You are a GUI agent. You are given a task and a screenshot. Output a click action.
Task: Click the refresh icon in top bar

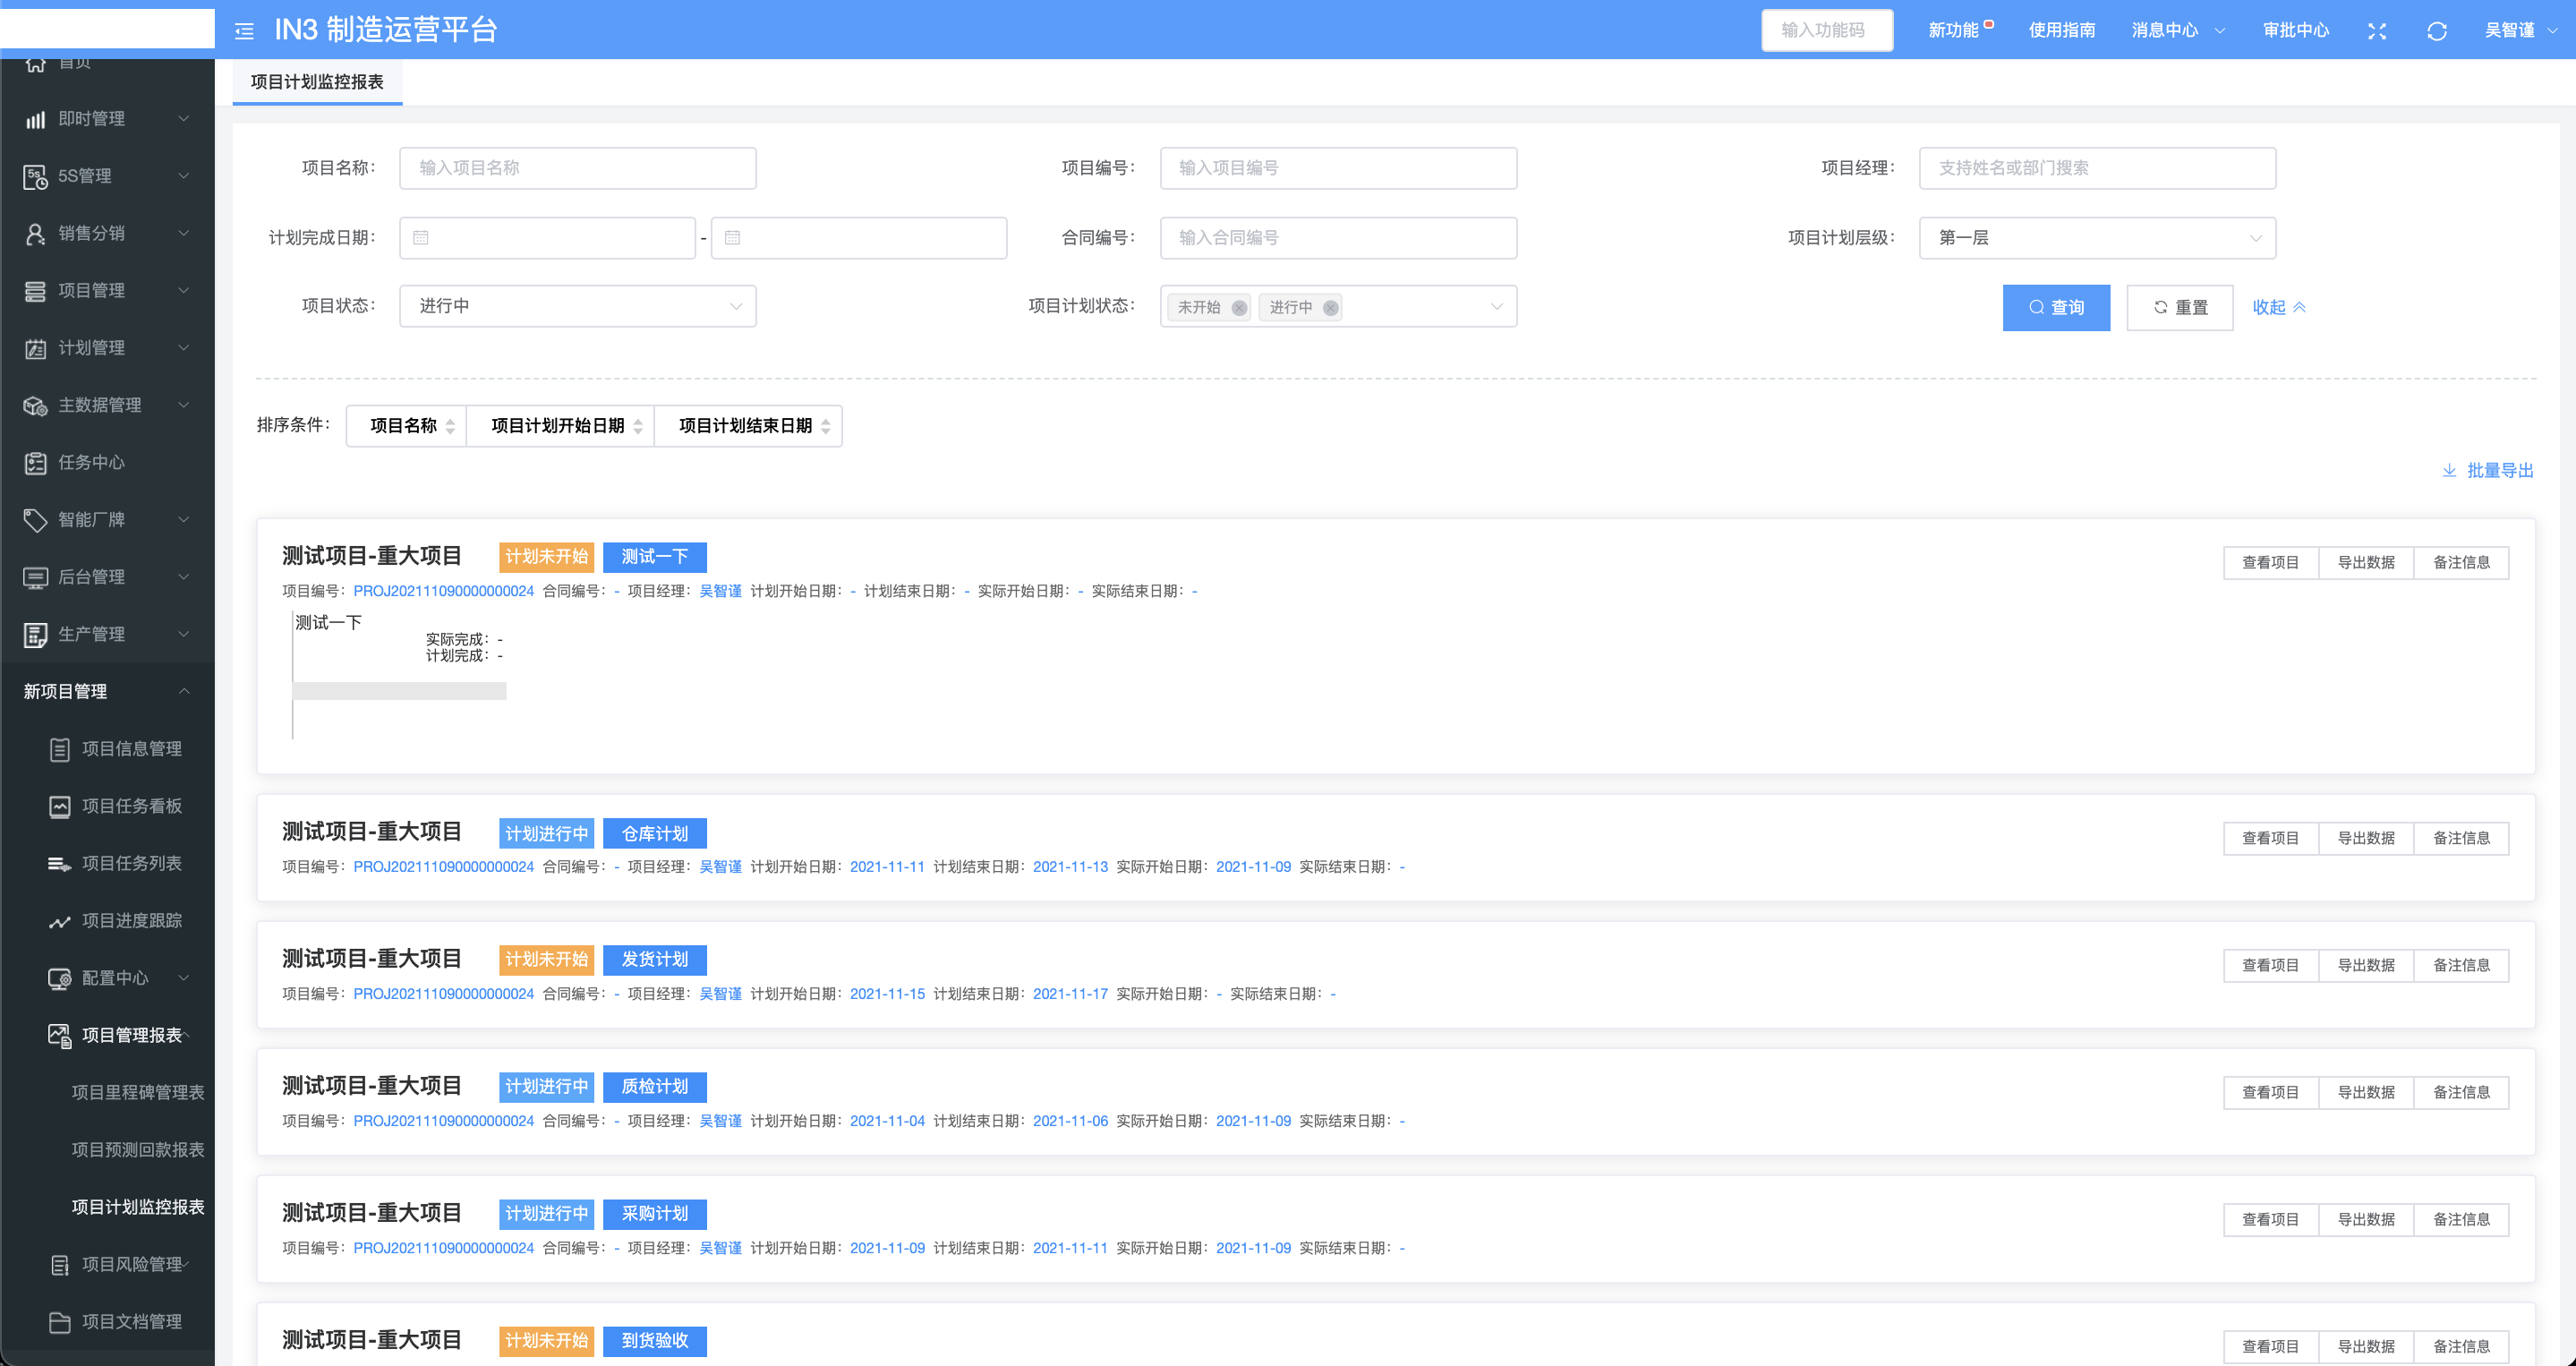coord(2436,31)
